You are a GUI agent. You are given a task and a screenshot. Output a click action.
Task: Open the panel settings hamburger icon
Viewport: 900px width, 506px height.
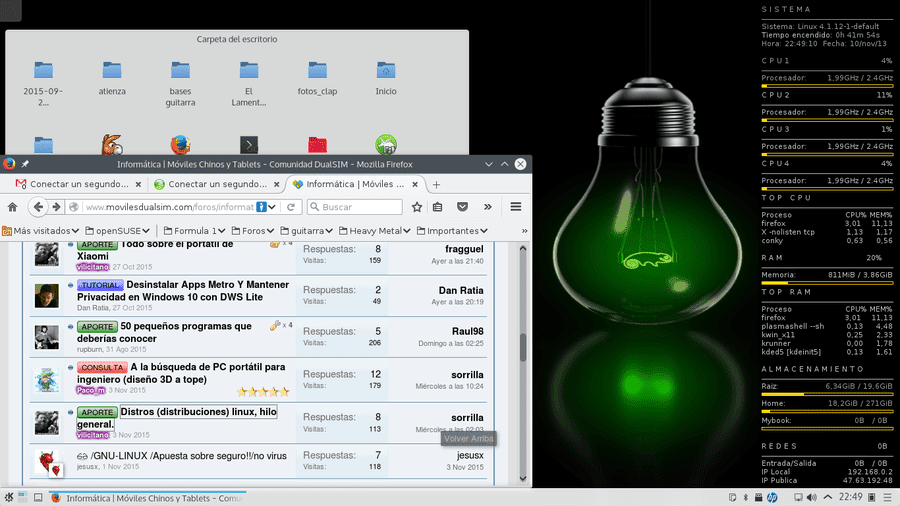(888, 497)
